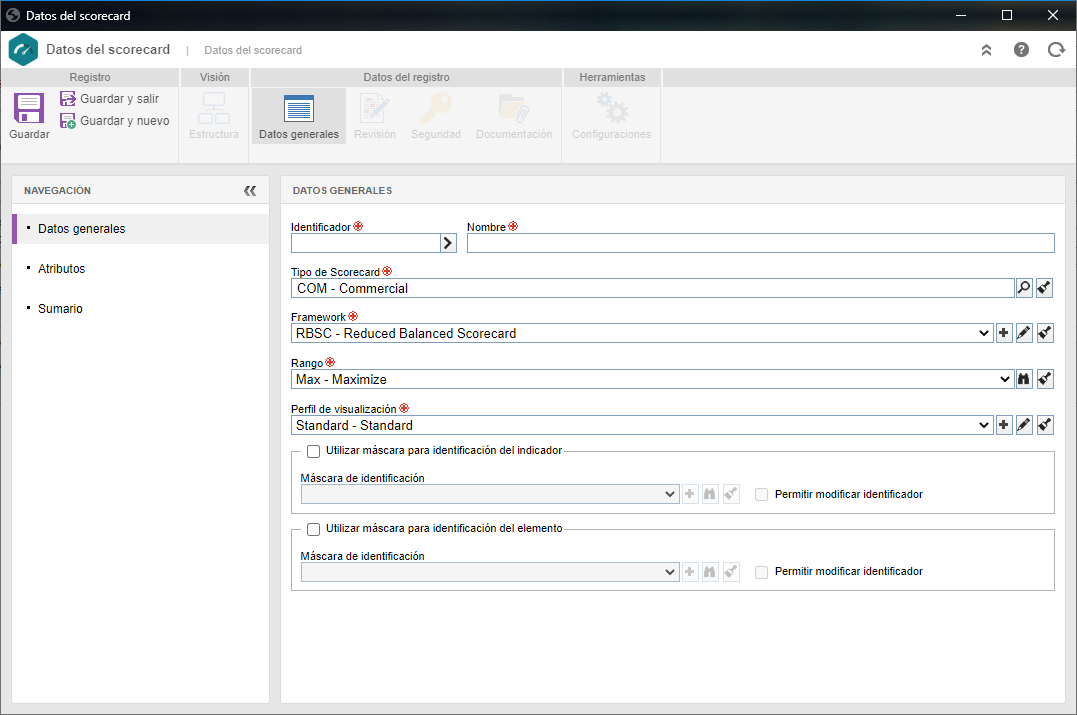Screen dimensions: 1077x715
Task: Open the Estructura view
Action: tap(214, 115)
